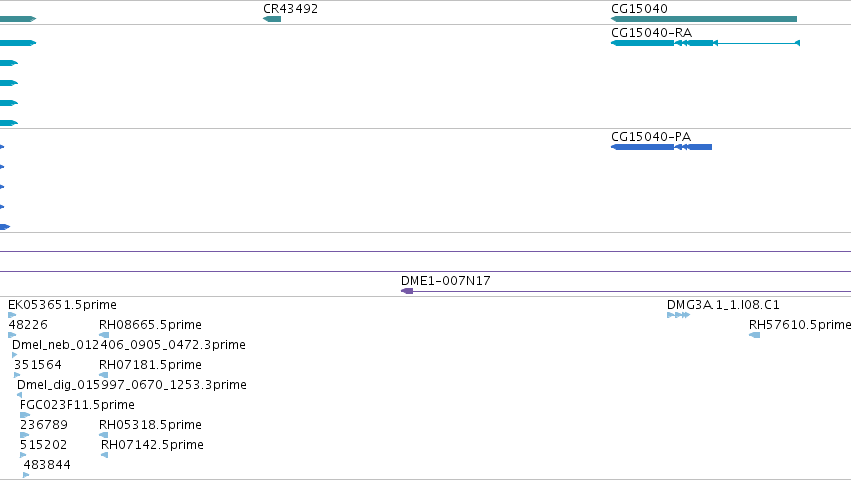Screen dimensions: 851x480
Task: Click the 483844 feature label
Action: click(x=47, y=465)
